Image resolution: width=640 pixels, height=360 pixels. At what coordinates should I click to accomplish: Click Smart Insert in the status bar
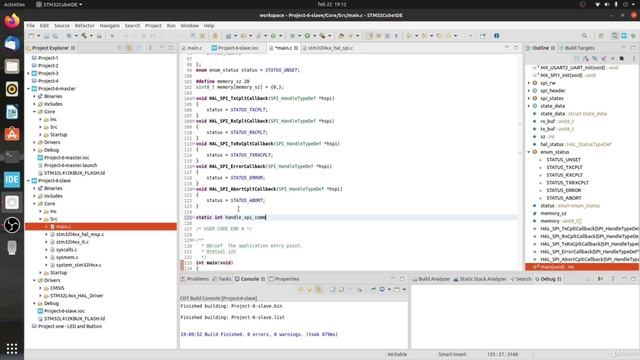[x=452, y=354]
